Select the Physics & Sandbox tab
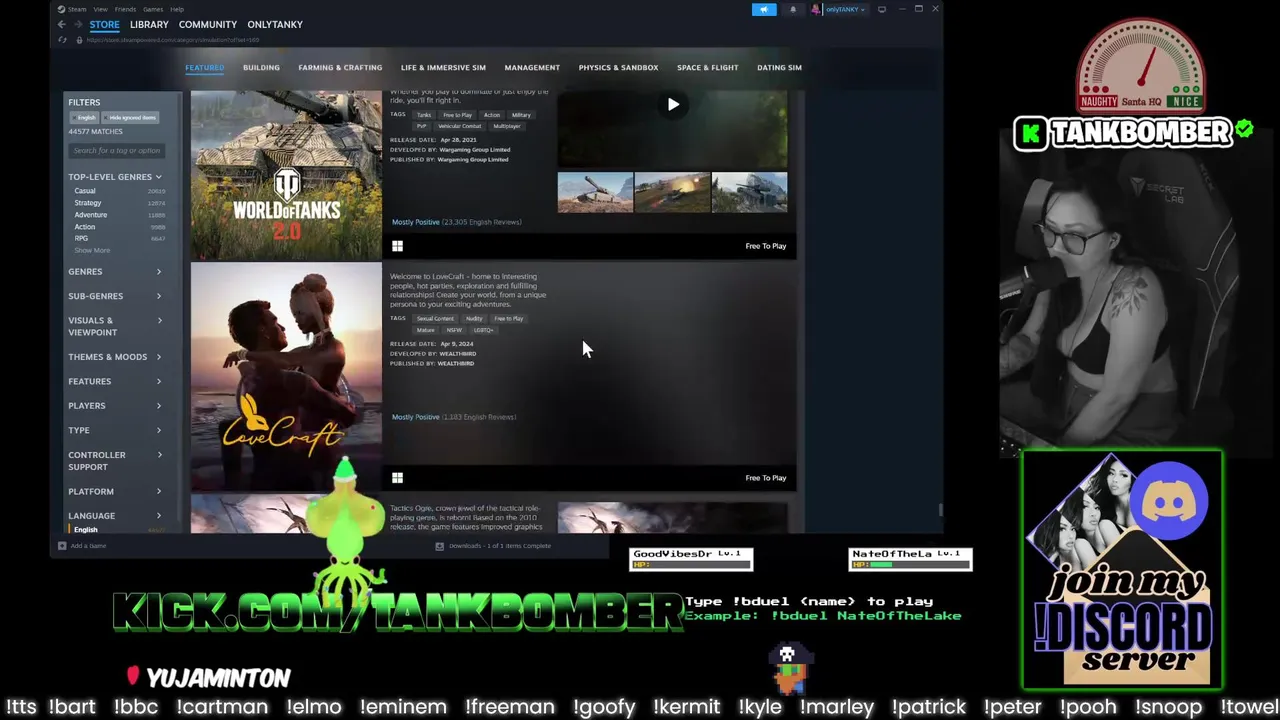Screen dimensions: 1280x720 (x=618, y=67)
